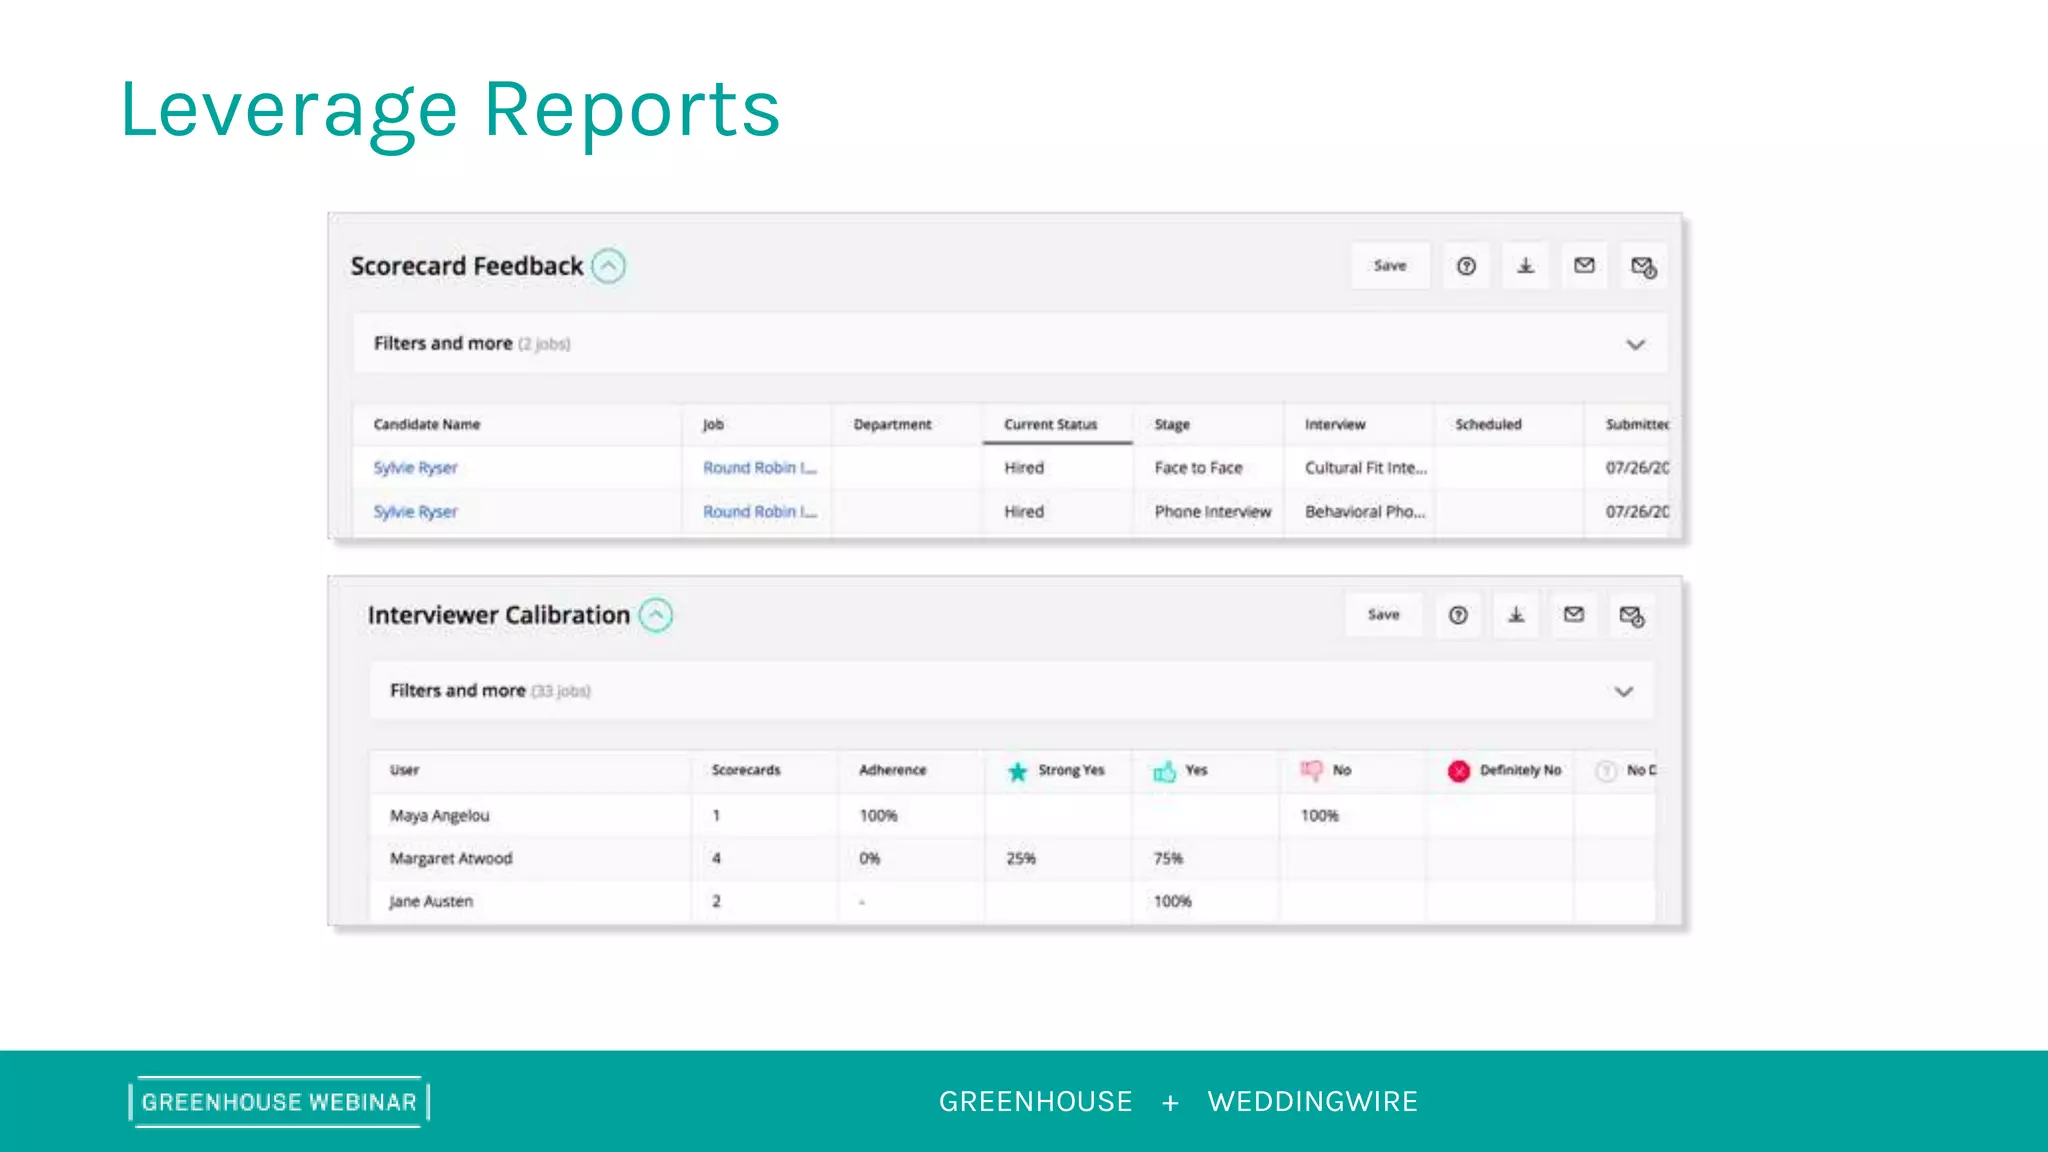
Task: Click the Strong Yes star icon
Action: (1017, 771)
